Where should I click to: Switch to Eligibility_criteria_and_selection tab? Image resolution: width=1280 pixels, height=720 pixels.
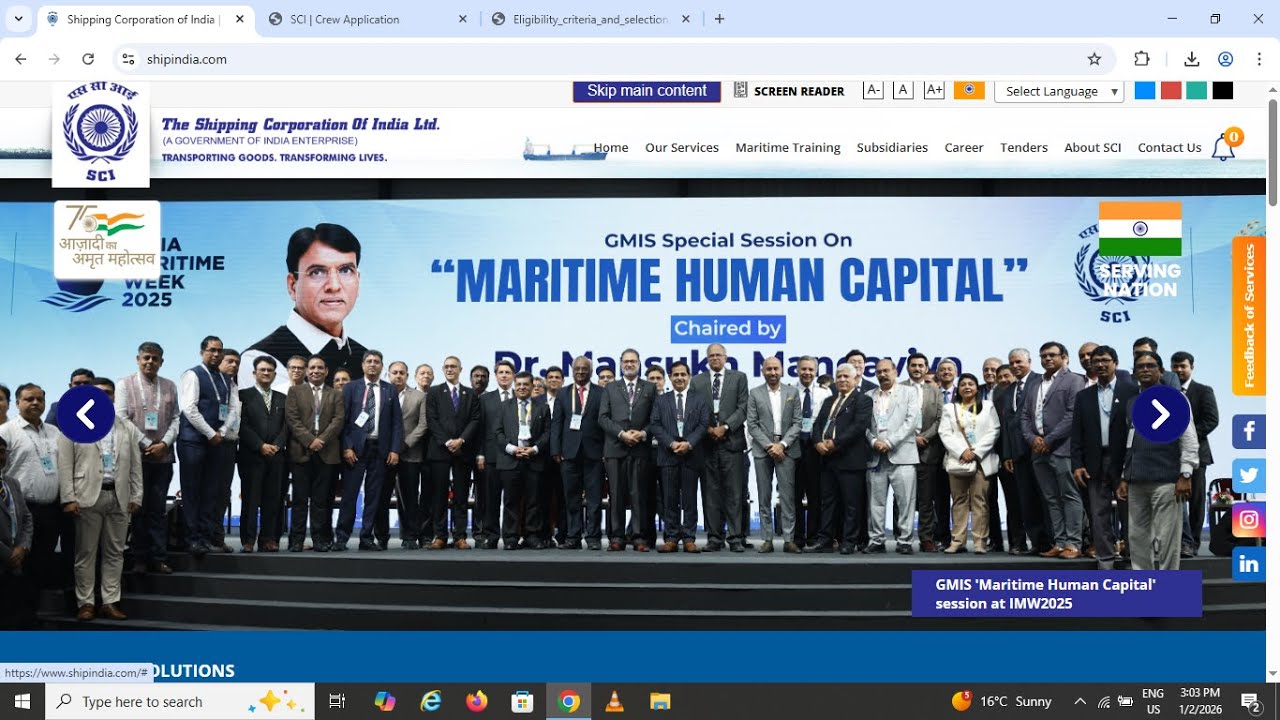(x=590, y=19)
